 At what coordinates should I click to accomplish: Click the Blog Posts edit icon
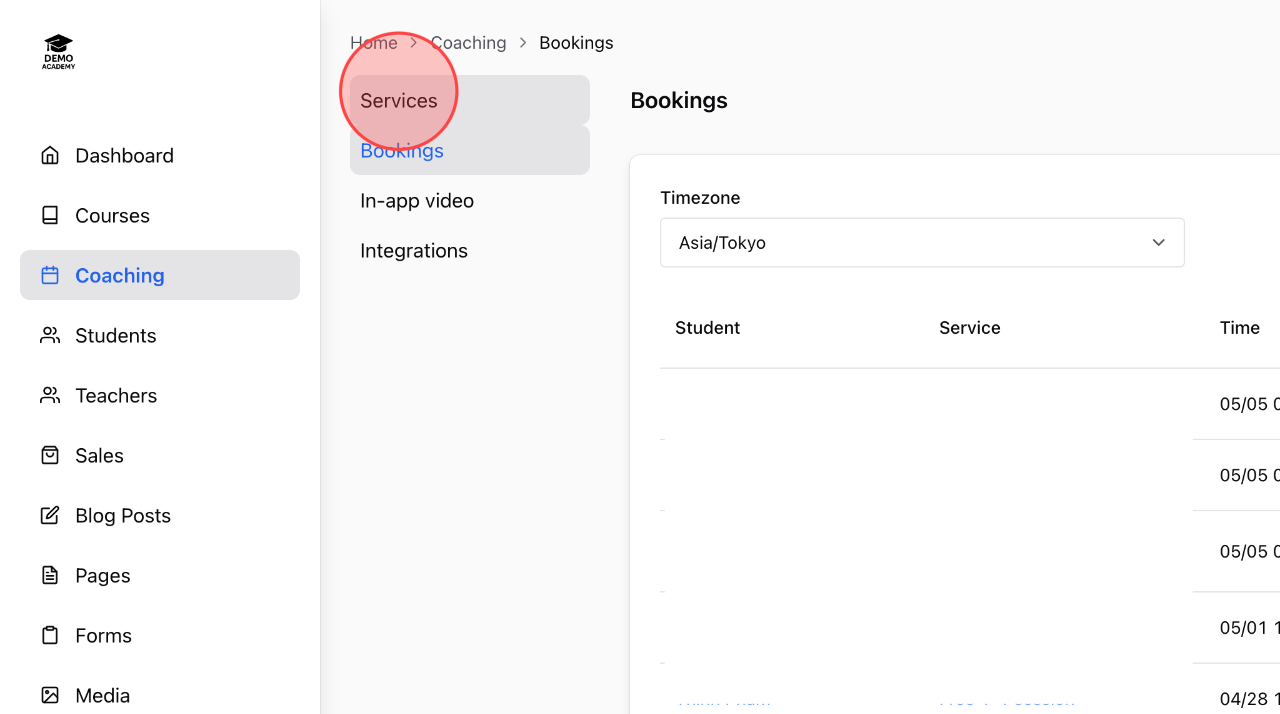pos(50,515)
